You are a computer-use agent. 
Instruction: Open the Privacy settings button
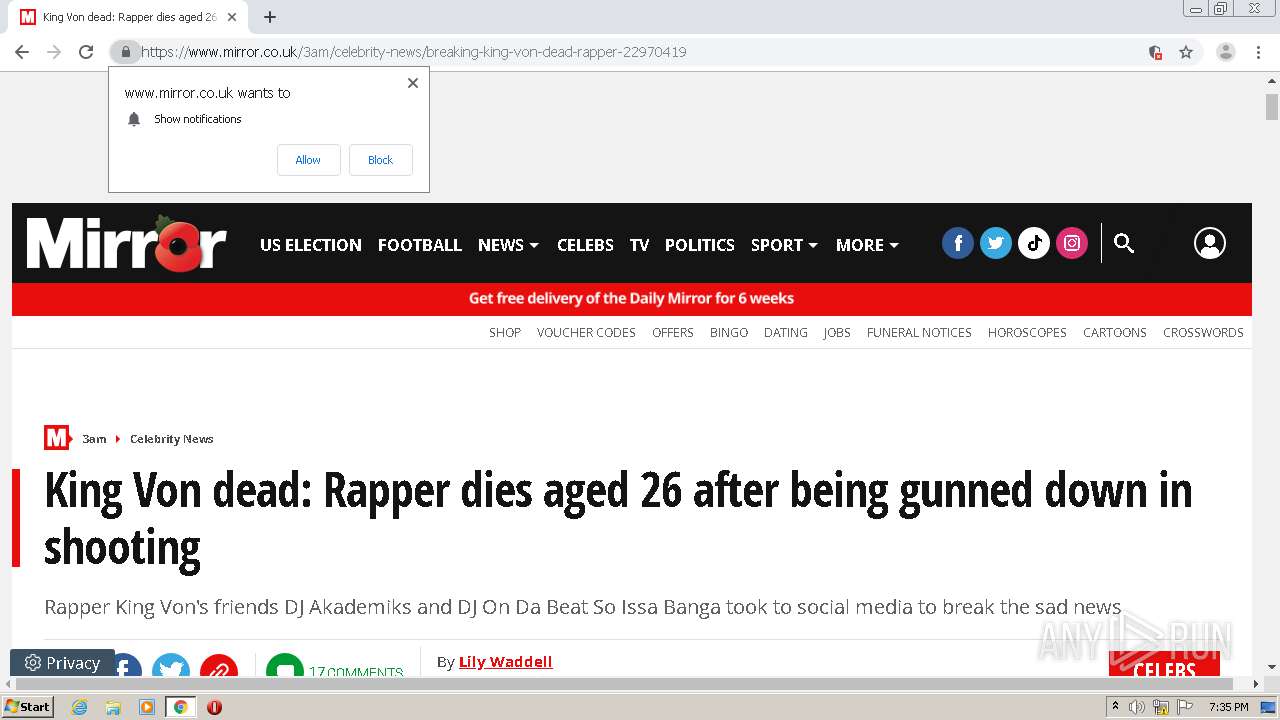[62, 663]
